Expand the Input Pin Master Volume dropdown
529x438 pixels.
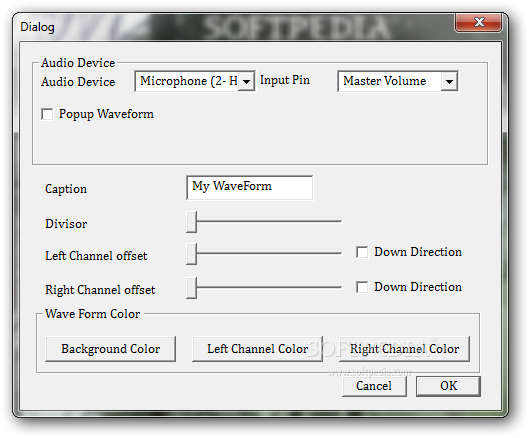click(x=449, y=81)
